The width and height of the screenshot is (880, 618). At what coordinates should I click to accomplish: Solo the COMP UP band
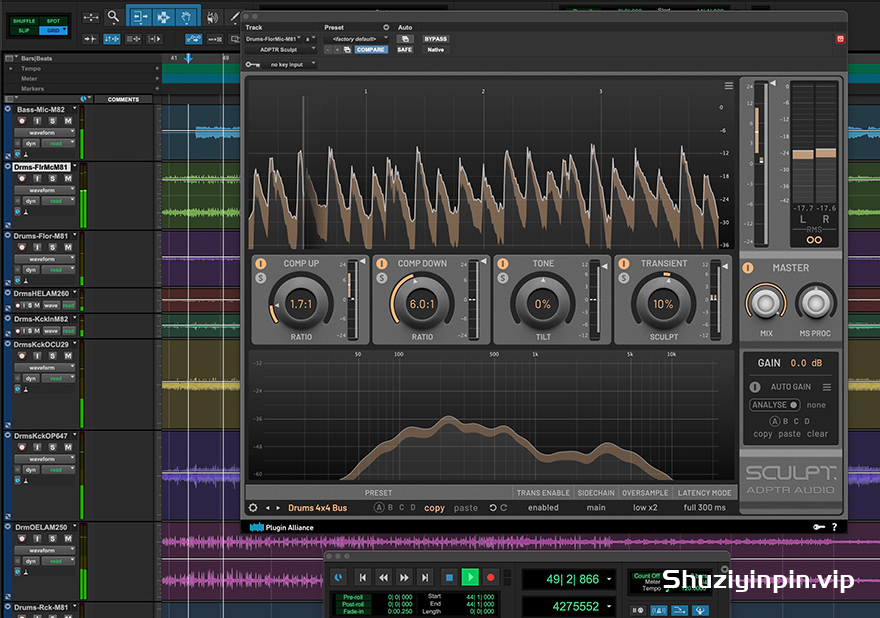[x=260, y=278]
